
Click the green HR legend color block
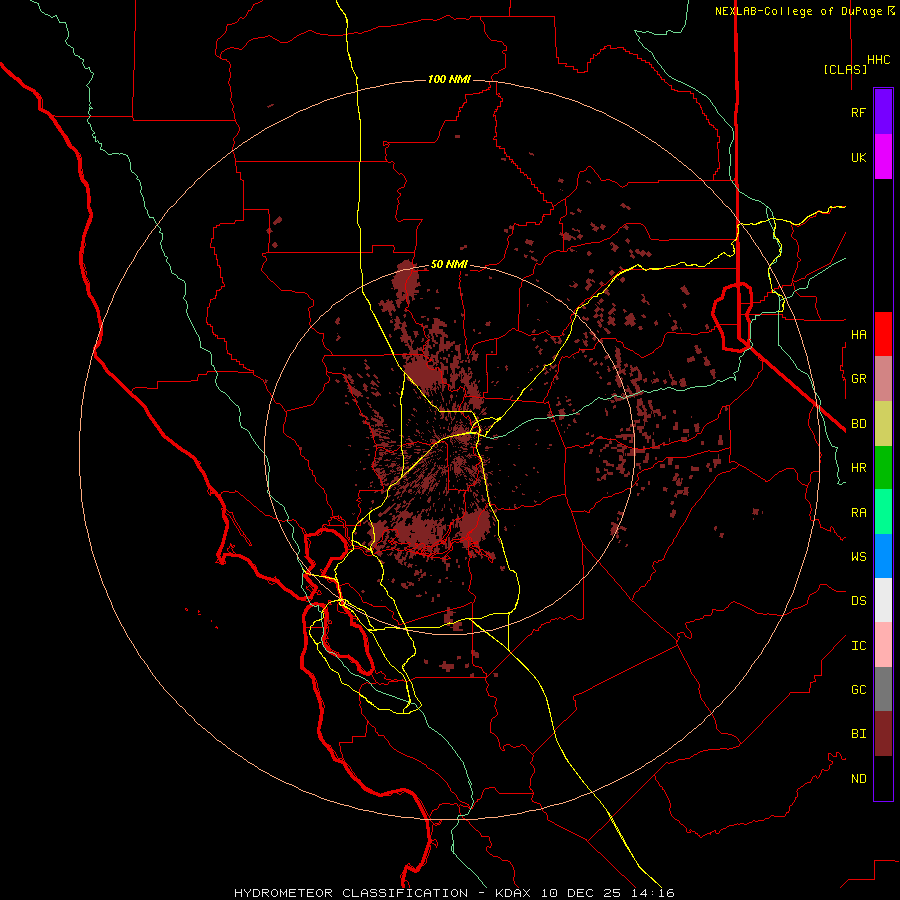[x=883, y=468]
